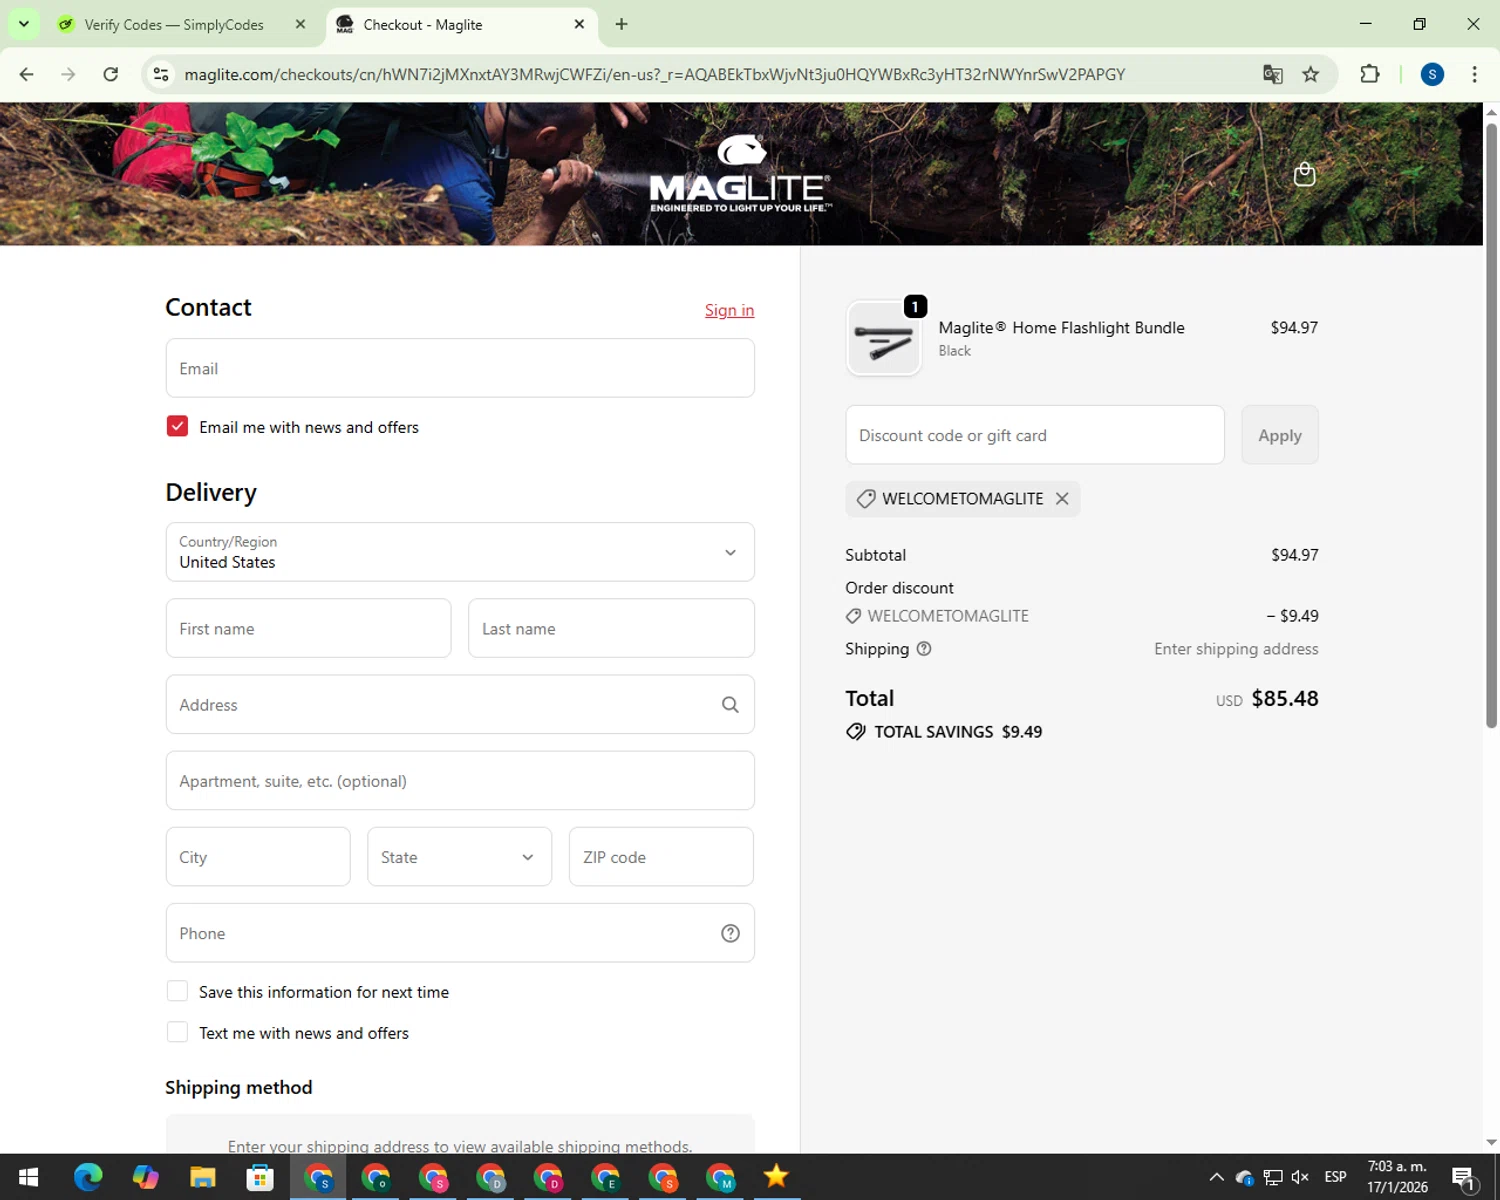Open the Extensions puzzle icon
1500x1200 pixels.
tap(1370, 74)
